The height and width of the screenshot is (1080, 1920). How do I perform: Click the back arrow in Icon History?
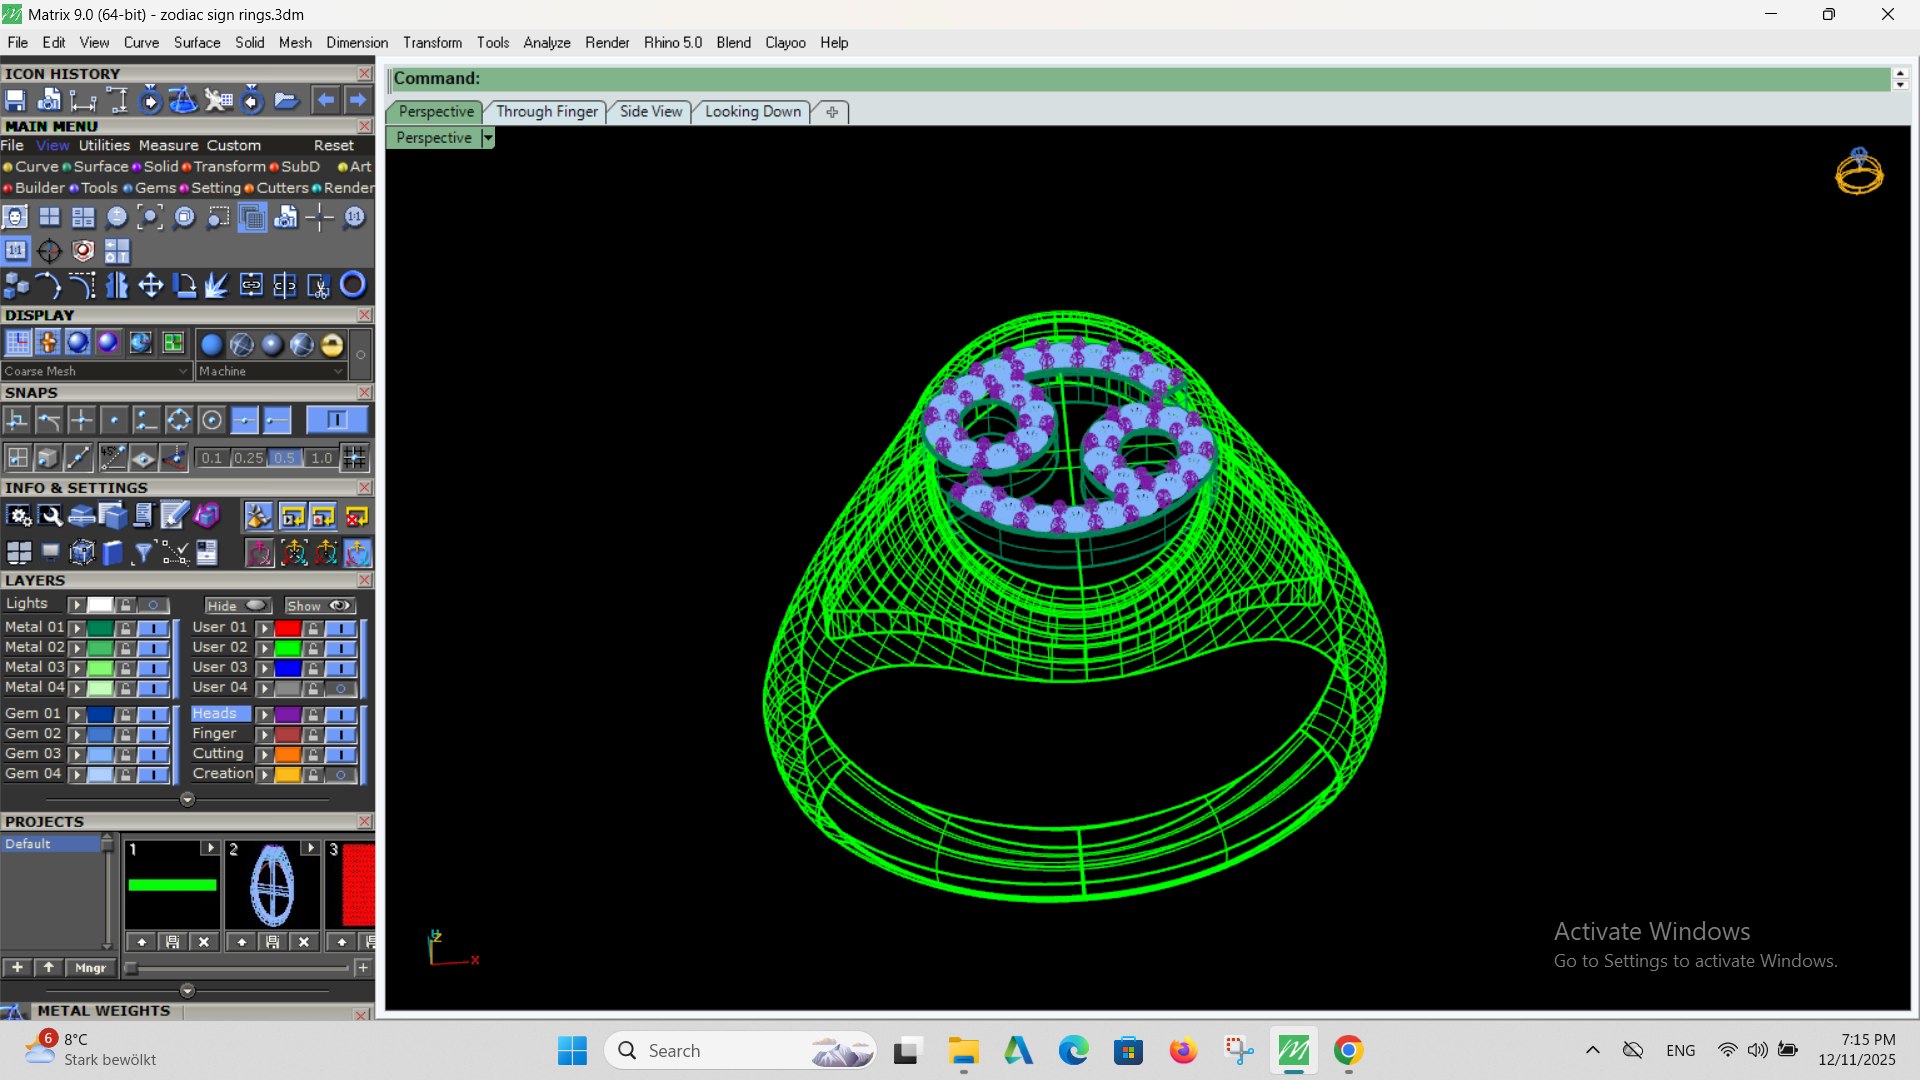(325, 100)
